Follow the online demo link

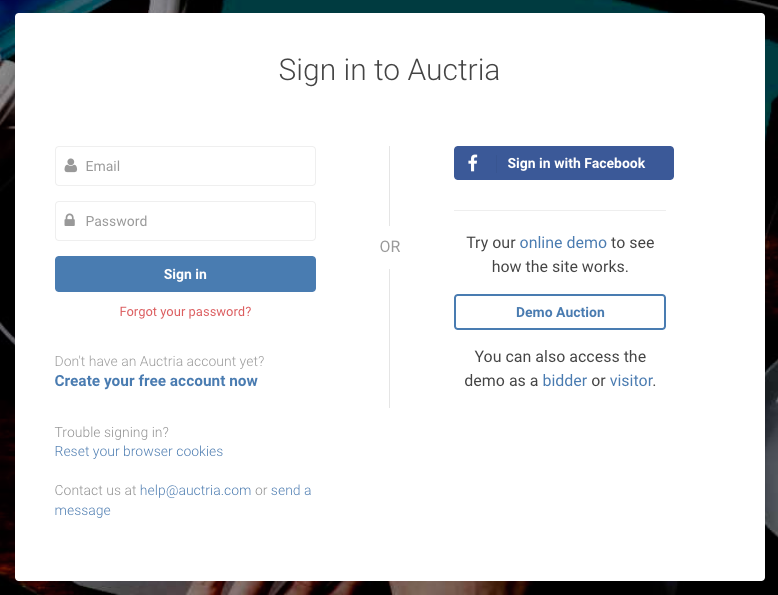pos(563,243)
